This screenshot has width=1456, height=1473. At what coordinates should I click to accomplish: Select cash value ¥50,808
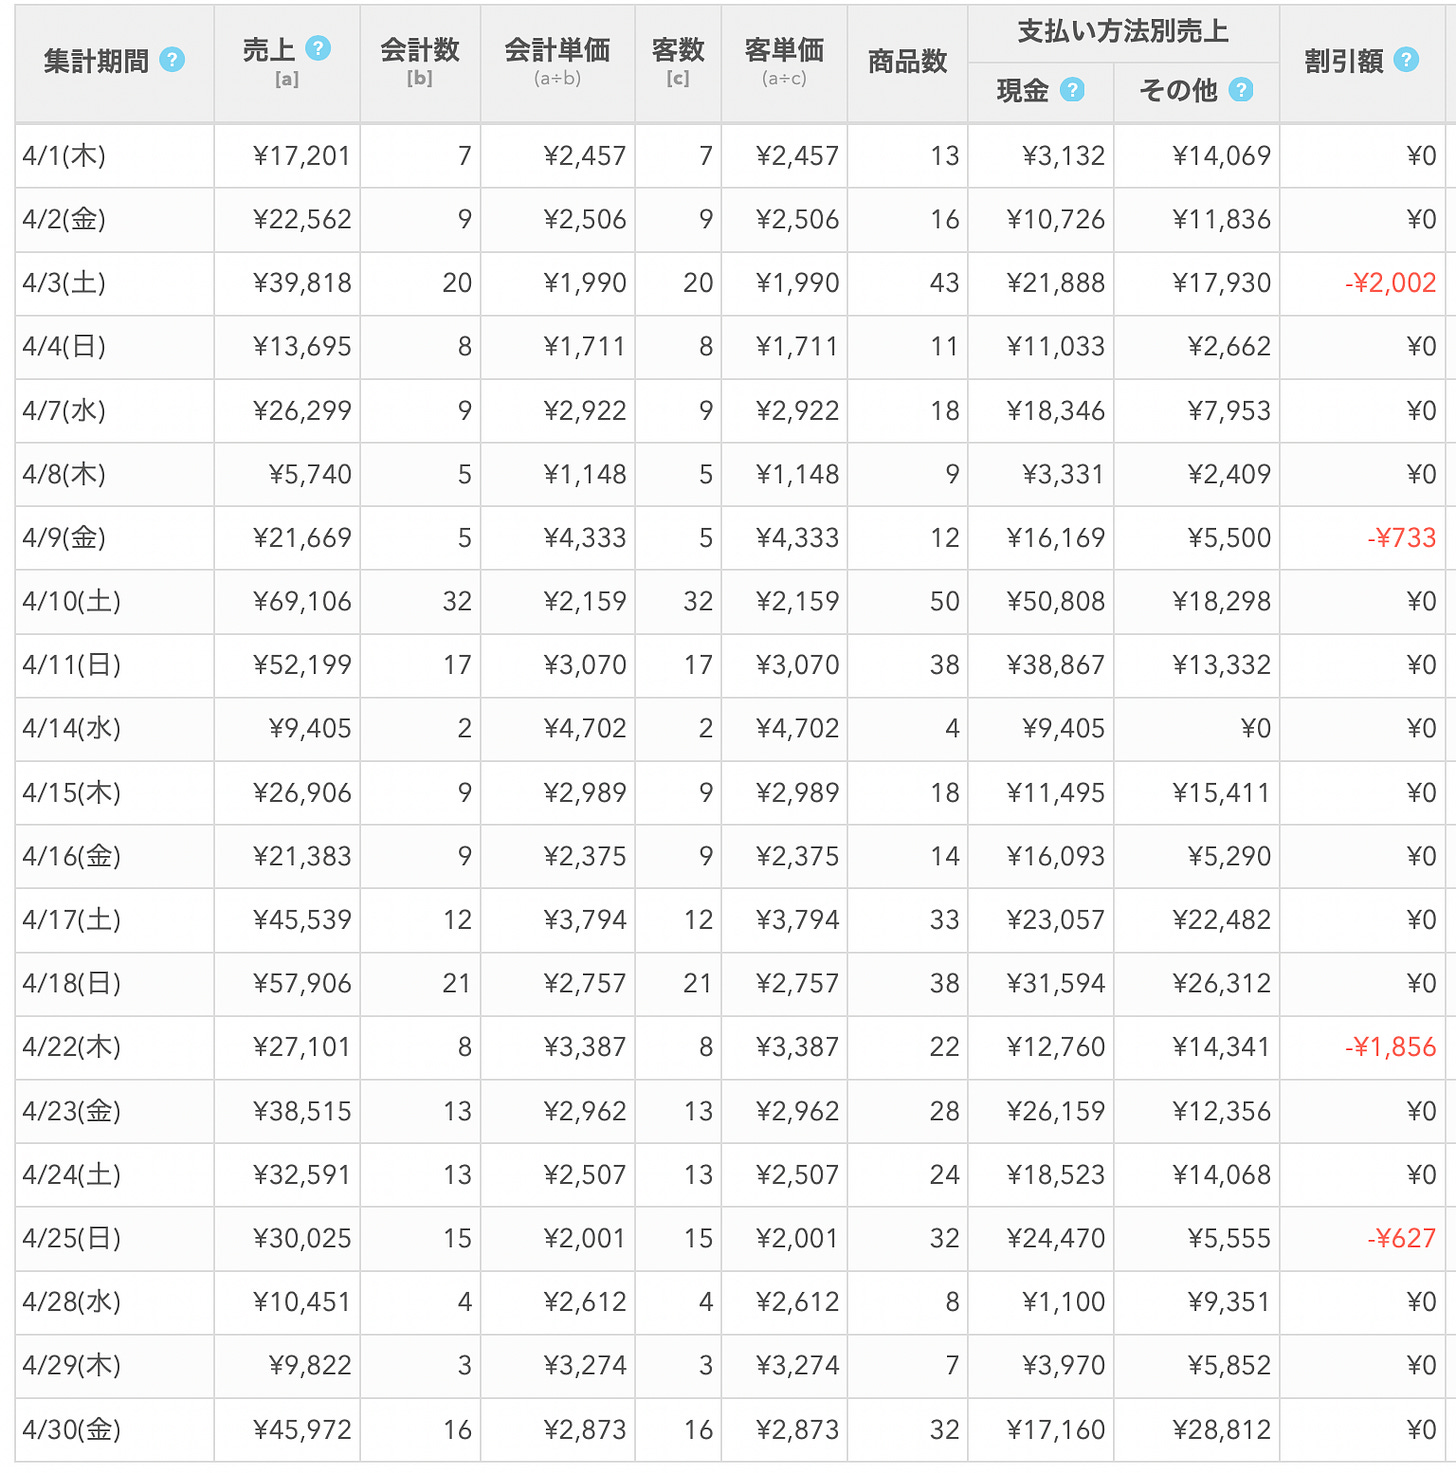[1056, 601]
